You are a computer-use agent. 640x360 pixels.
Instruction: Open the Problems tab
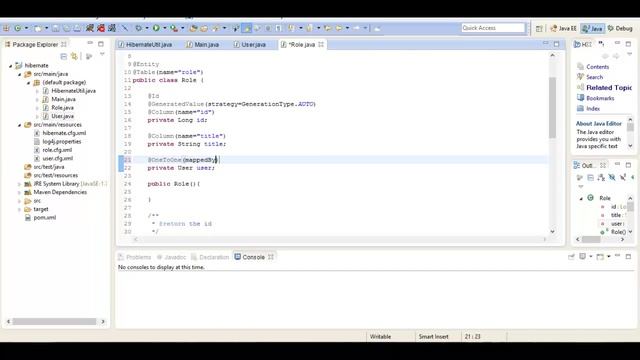click(134, 257)
